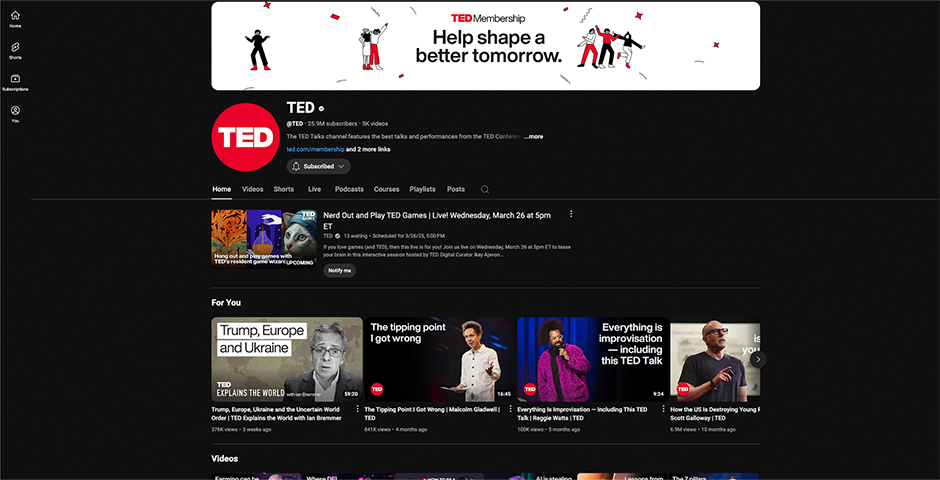The width and height of the screenshot is (940, 480).
Task: Switch to the Courses tab
Action: point(387,189)
